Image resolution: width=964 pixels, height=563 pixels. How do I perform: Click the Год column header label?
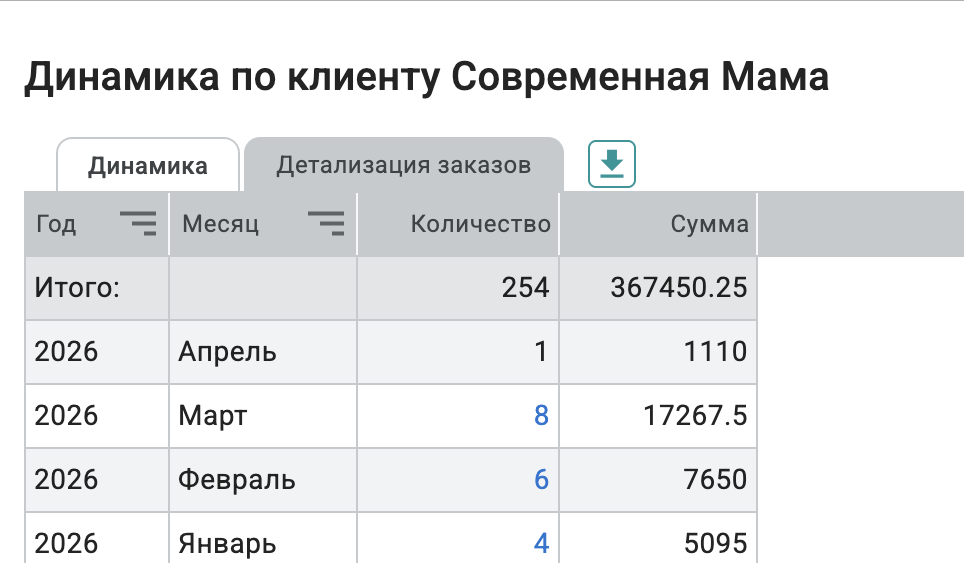click(x=56, y=224)
